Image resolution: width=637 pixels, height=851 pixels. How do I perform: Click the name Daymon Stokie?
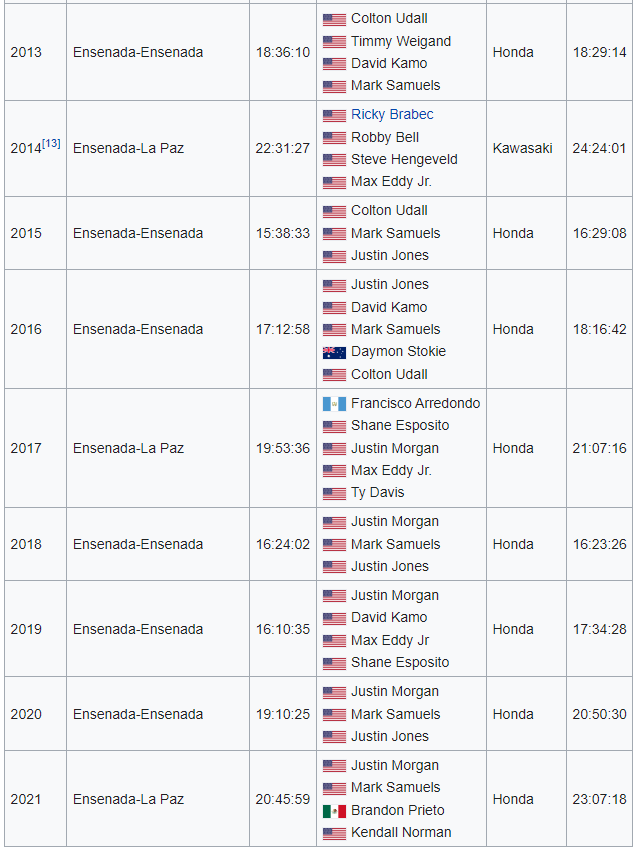click(x=398, y=351)
